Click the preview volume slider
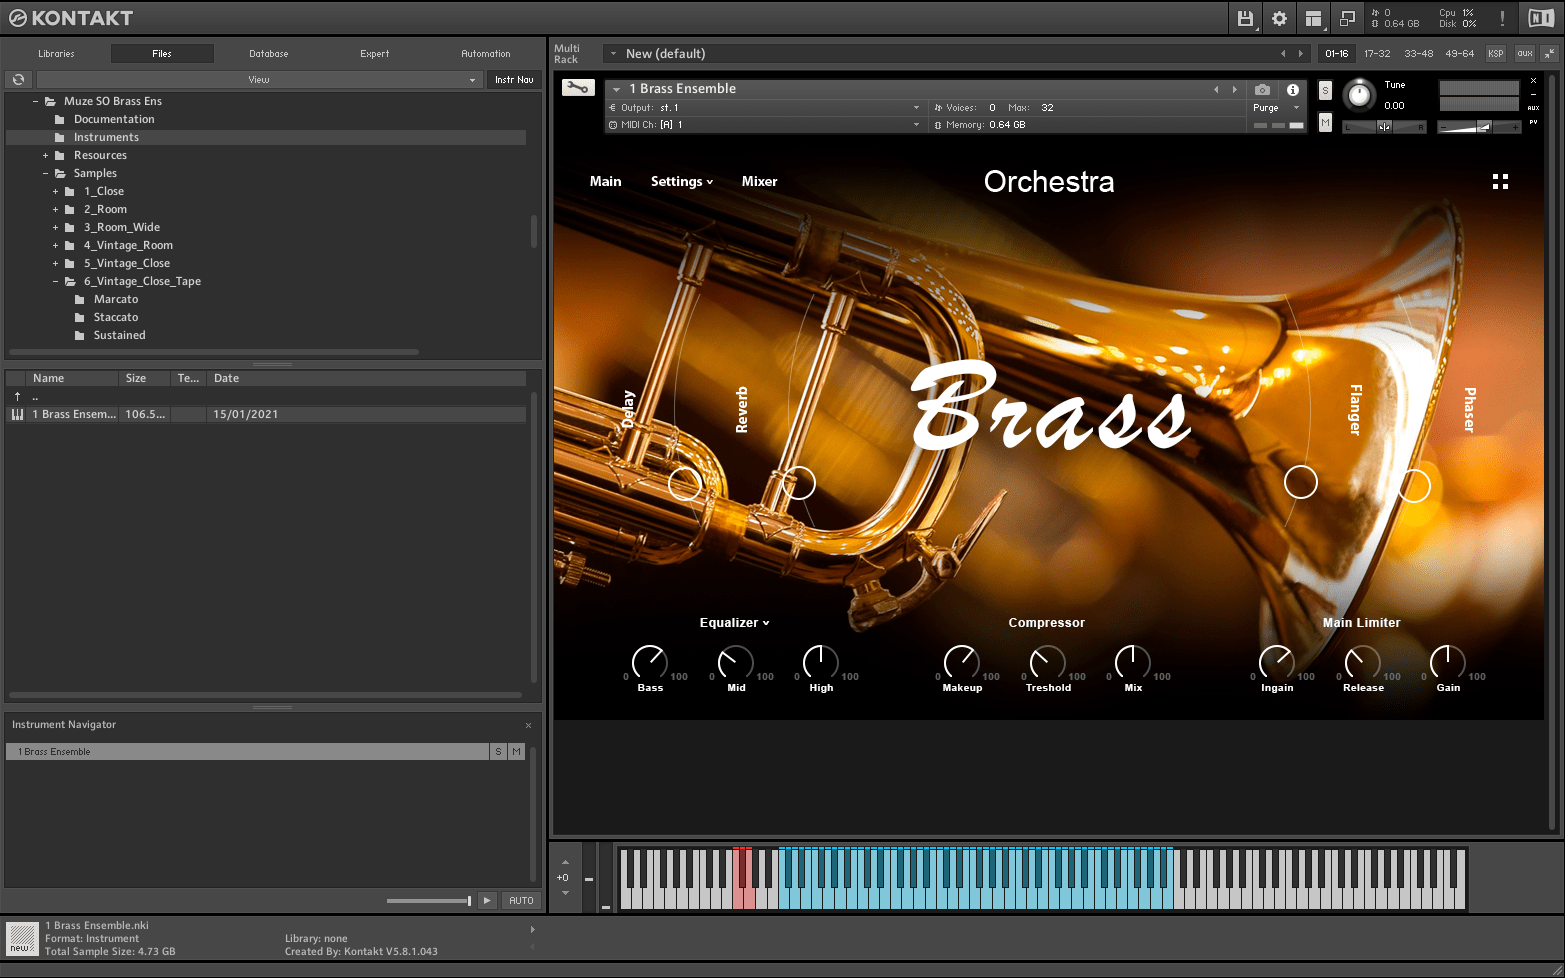This screenshot has height=978, width=1565. [x=428, y=901]
